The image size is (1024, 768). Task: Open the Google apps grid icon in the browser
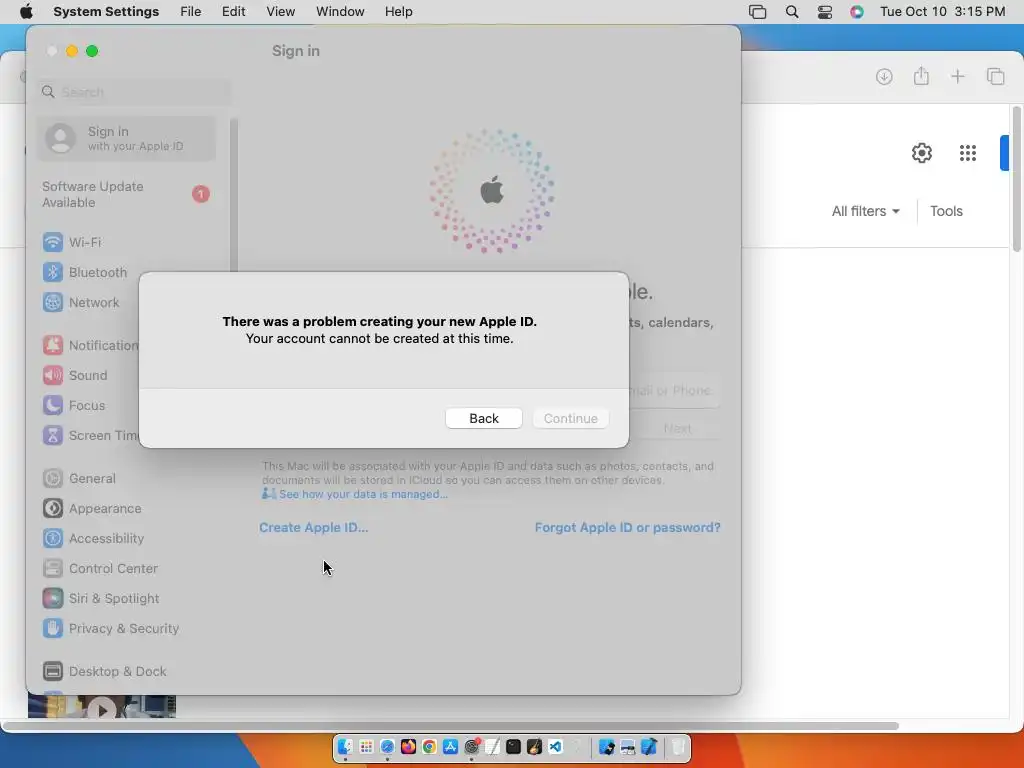click(967, 153)
